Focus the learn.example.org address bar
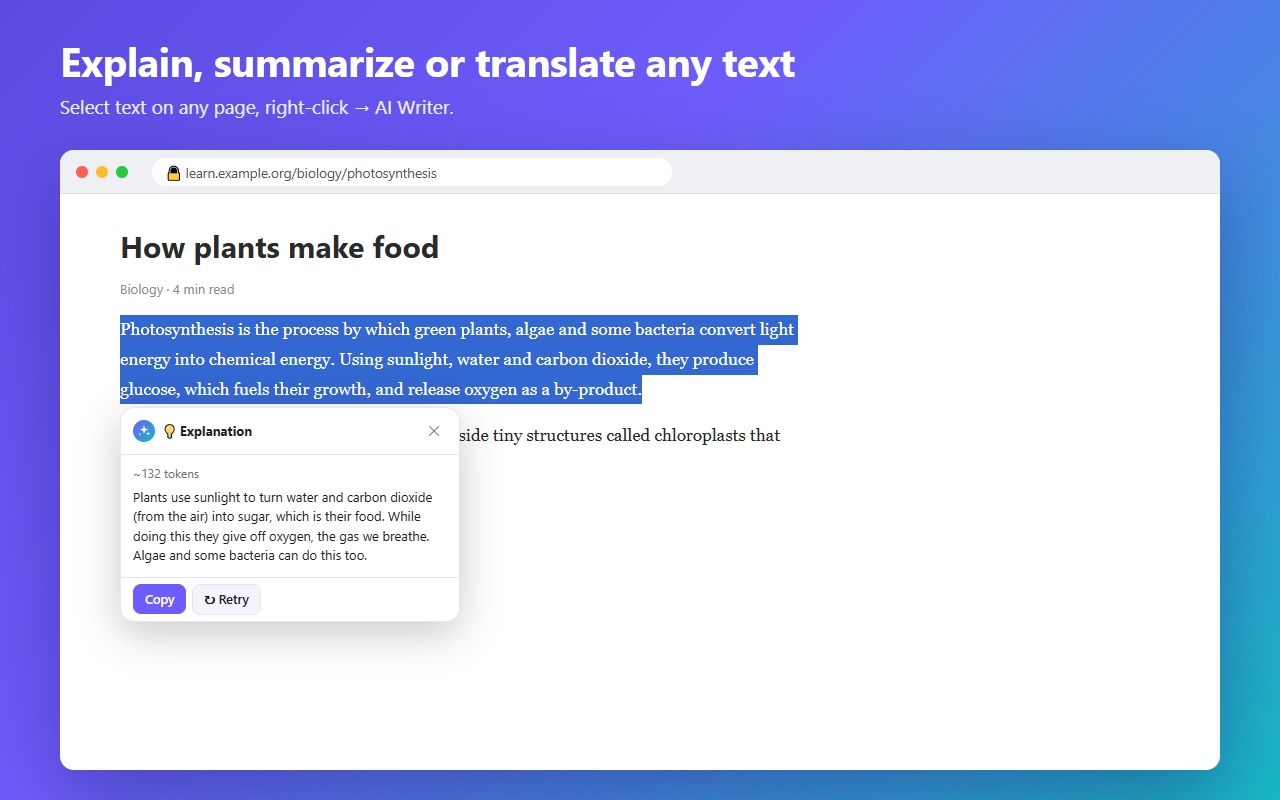The width and height of the screenshot is (1280, 800). pos(412,172)
